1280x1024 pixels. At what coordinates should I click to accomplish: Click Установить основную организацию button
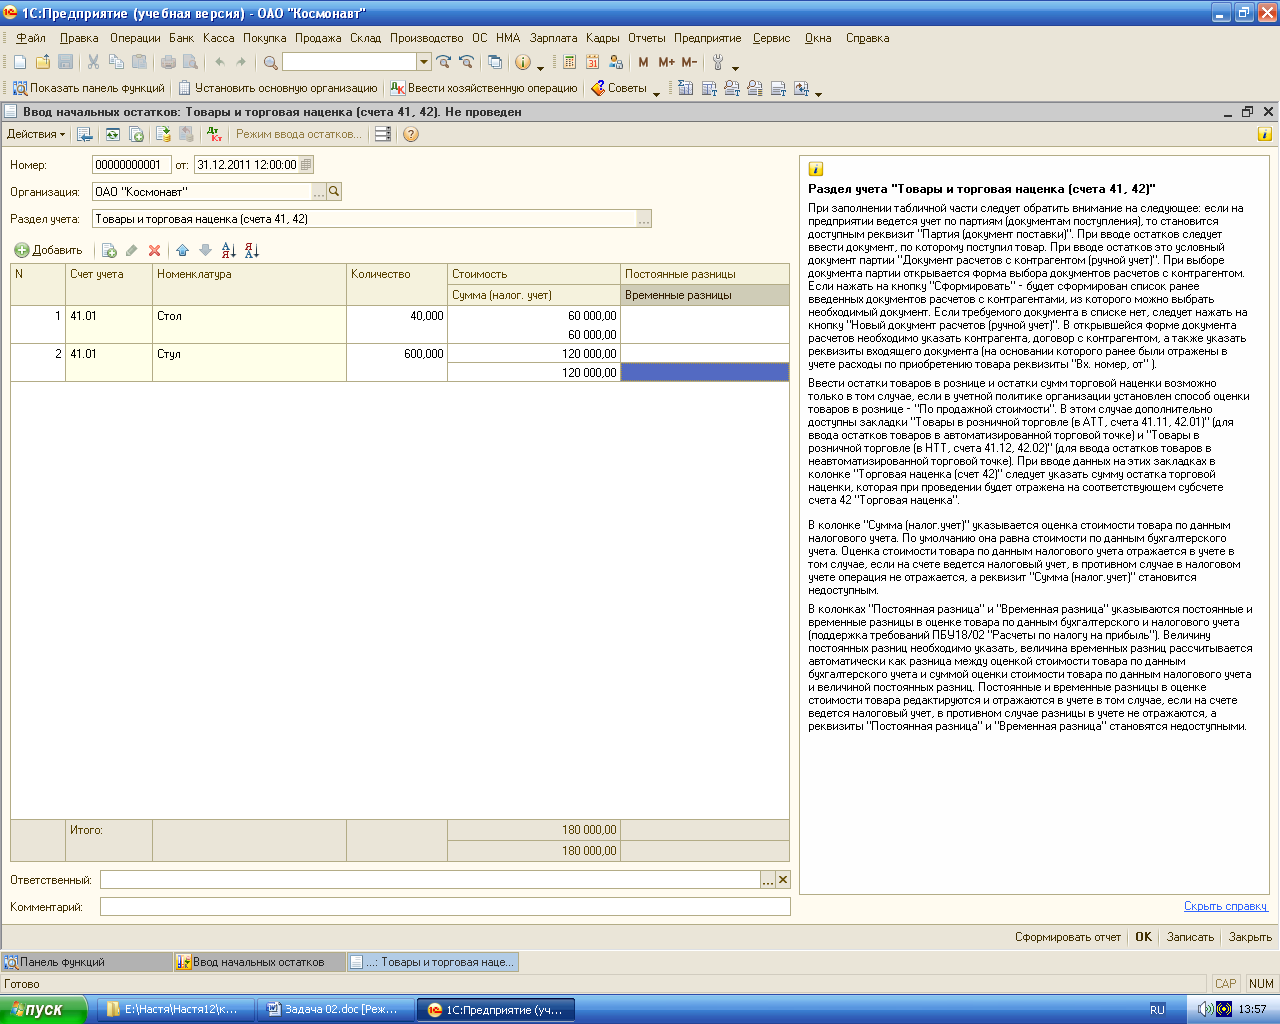point(278,88)
